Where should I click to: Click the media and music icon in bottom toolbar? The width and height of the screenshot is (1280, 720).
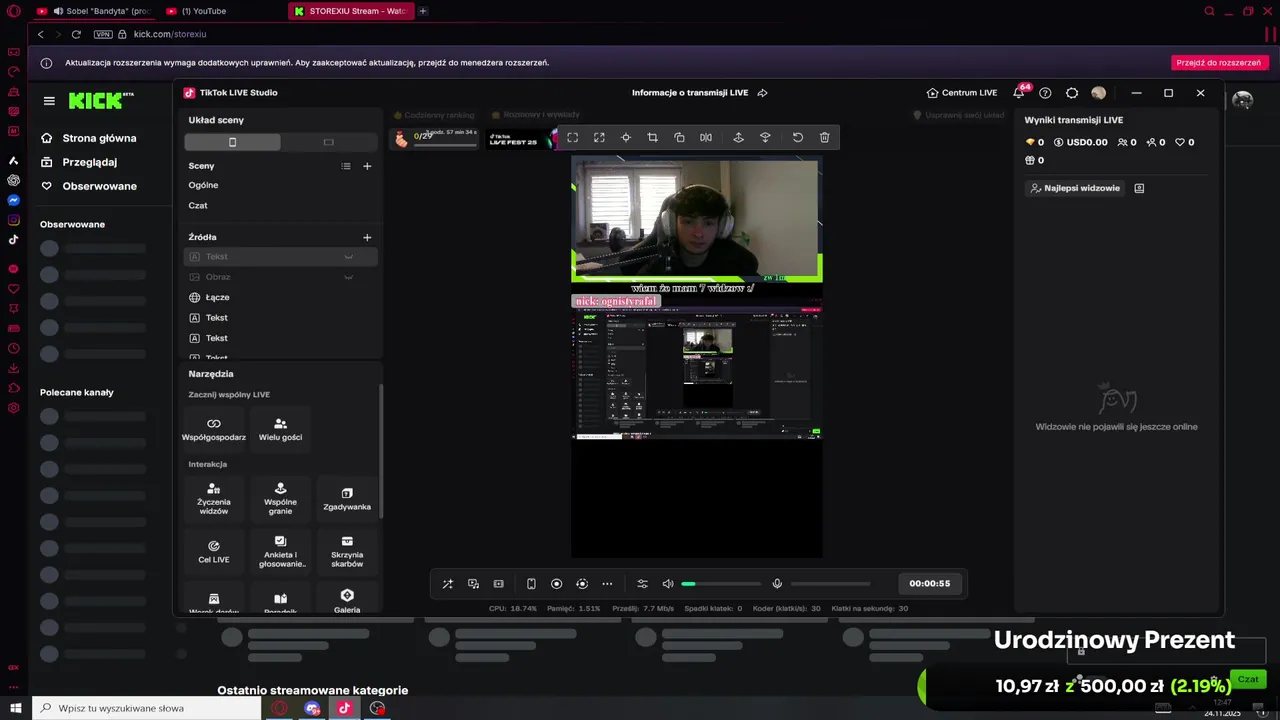click(x=473, y=584)
